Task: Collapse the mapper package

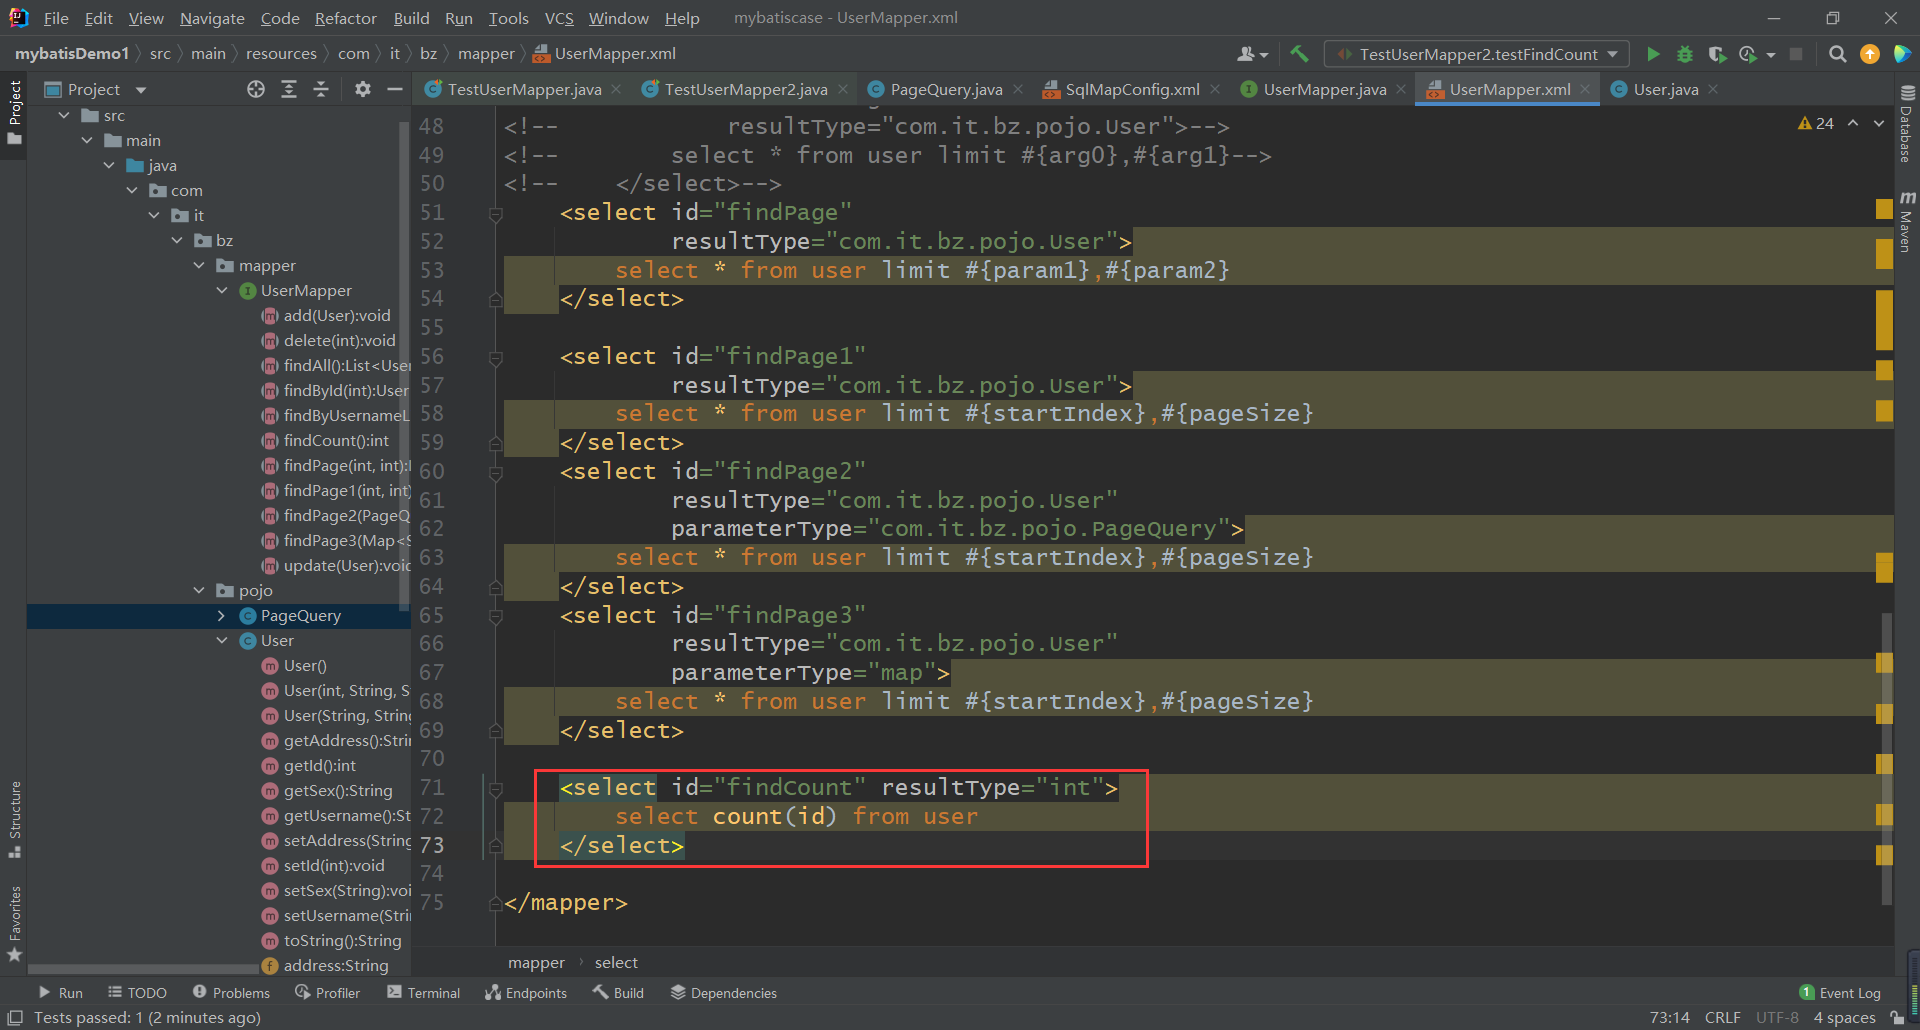Action: 199,265
